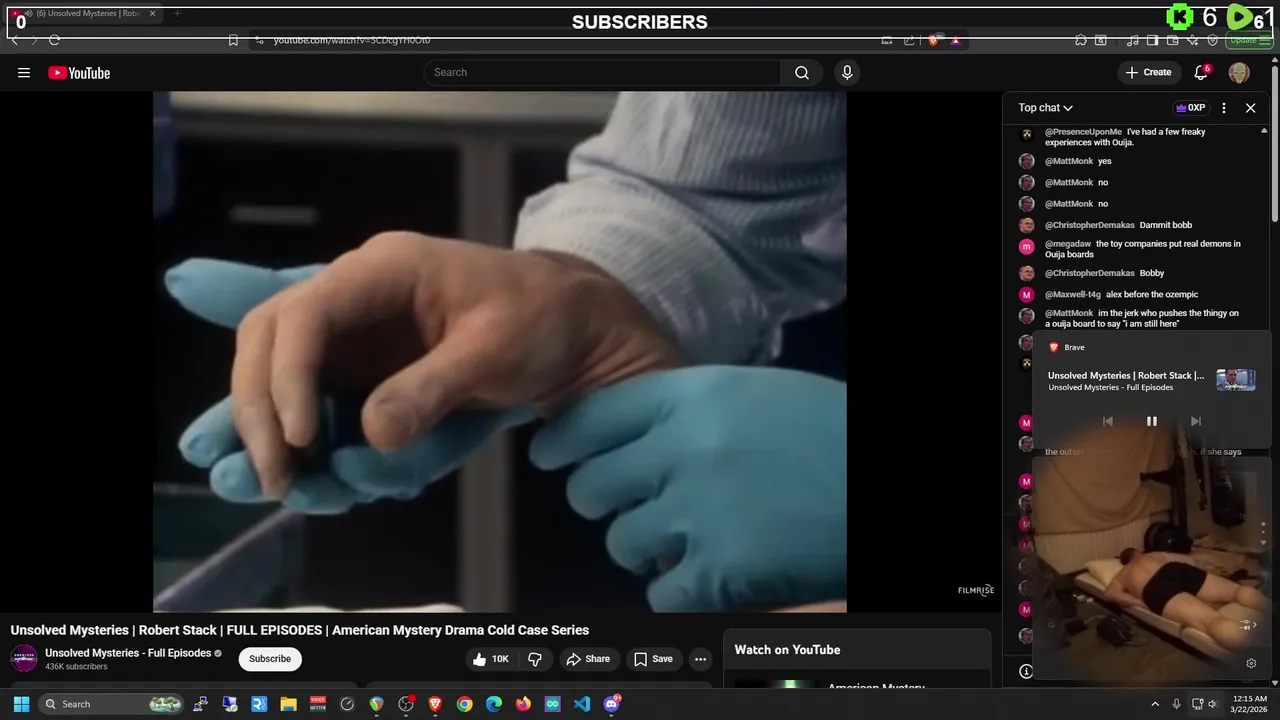The height and width of the screenshot is (720, 1280).
Task: Bookmark this page with the bookmark icon
Action: point(233,40)
